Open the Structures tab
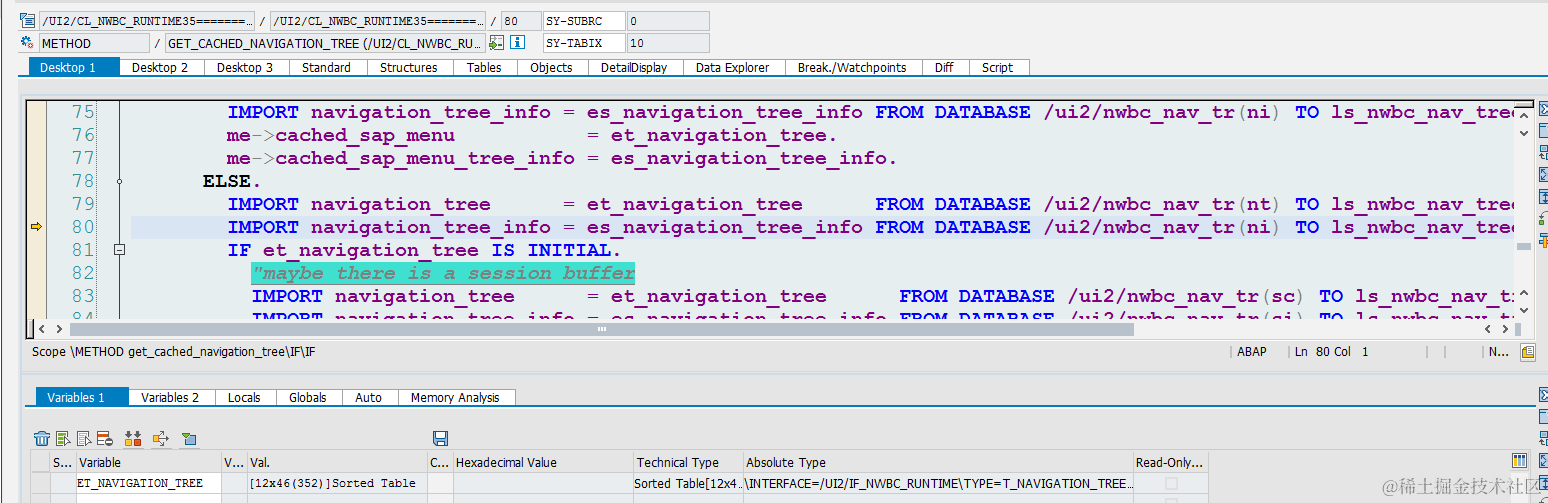The height and width of the screenshot is (503, 1548). coord(408,67)
